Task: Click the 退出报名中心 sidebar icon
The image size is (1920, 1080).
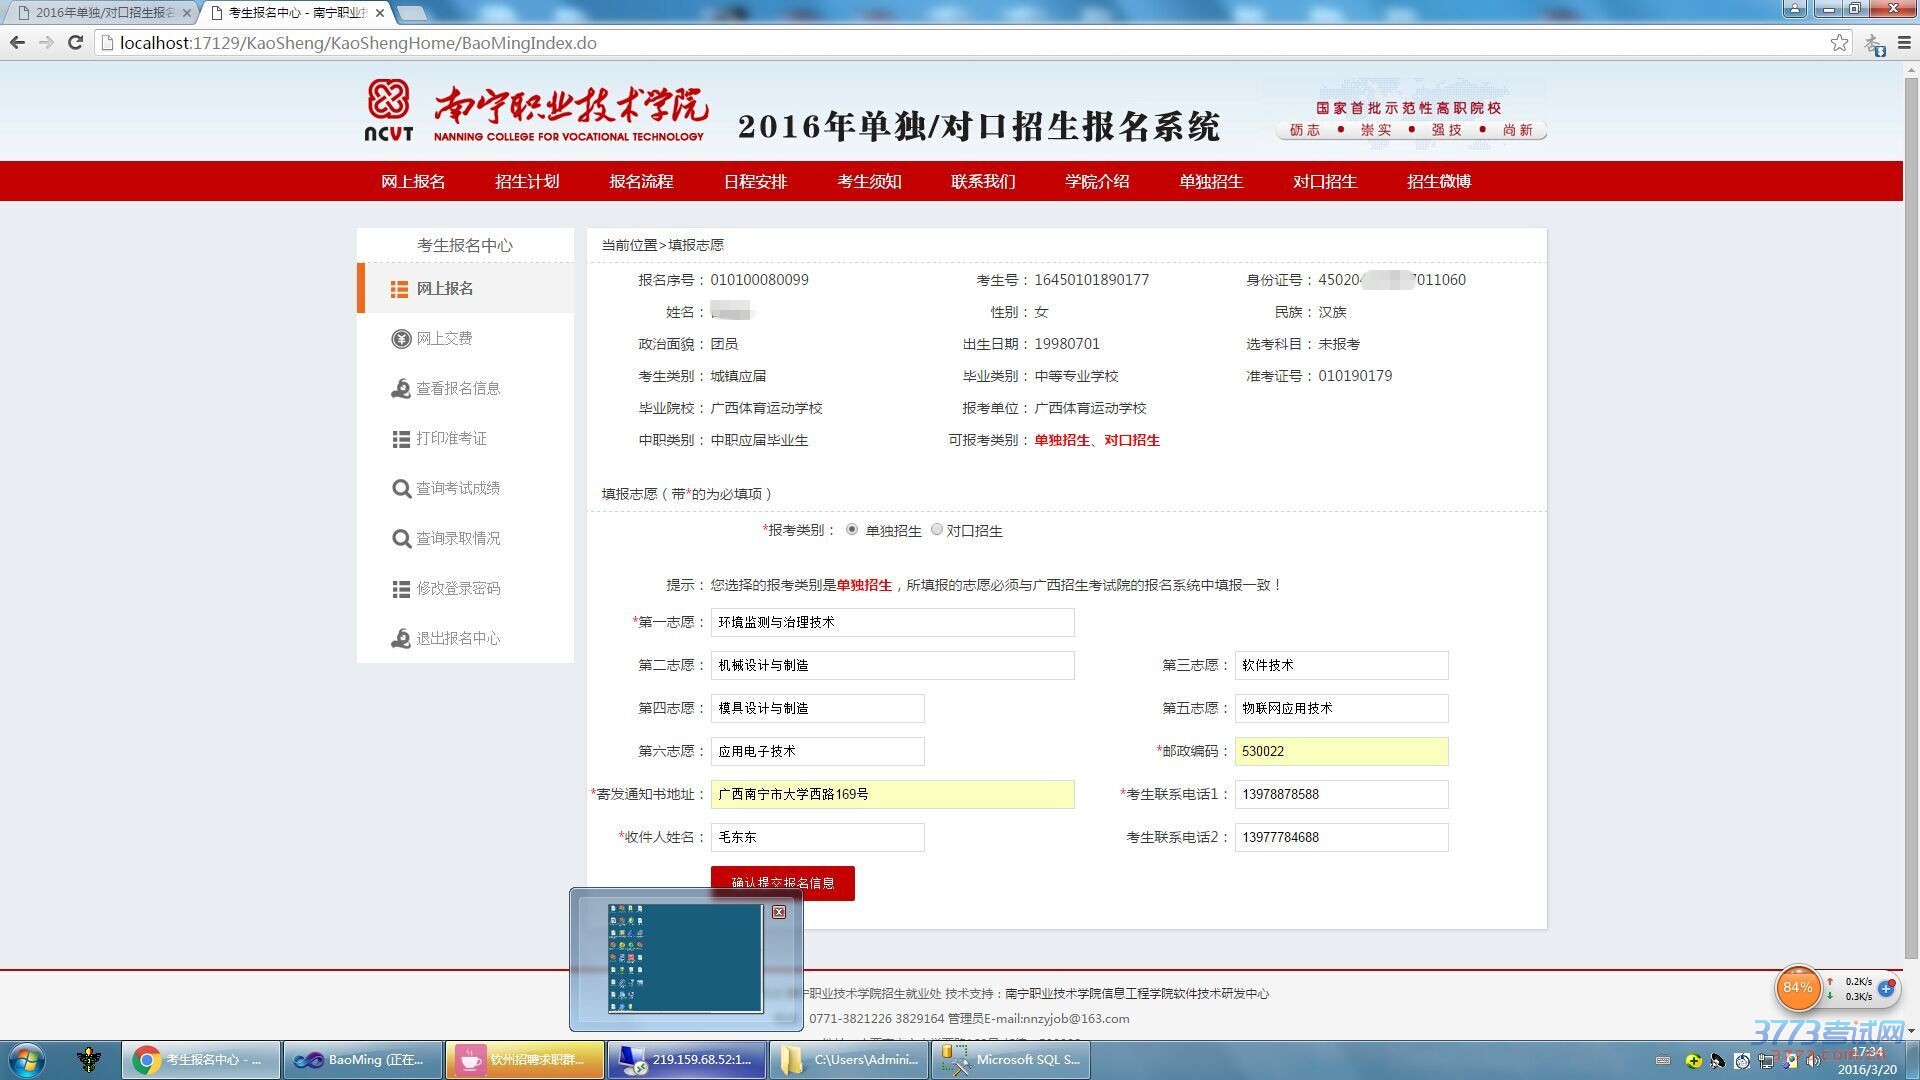Action: (x=401, y=639)
